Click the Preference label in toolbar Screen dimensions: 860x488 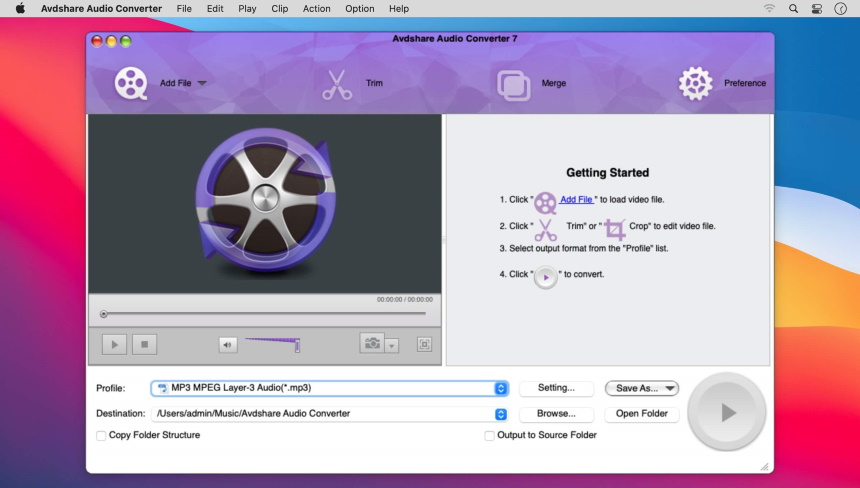coord(745,83)
